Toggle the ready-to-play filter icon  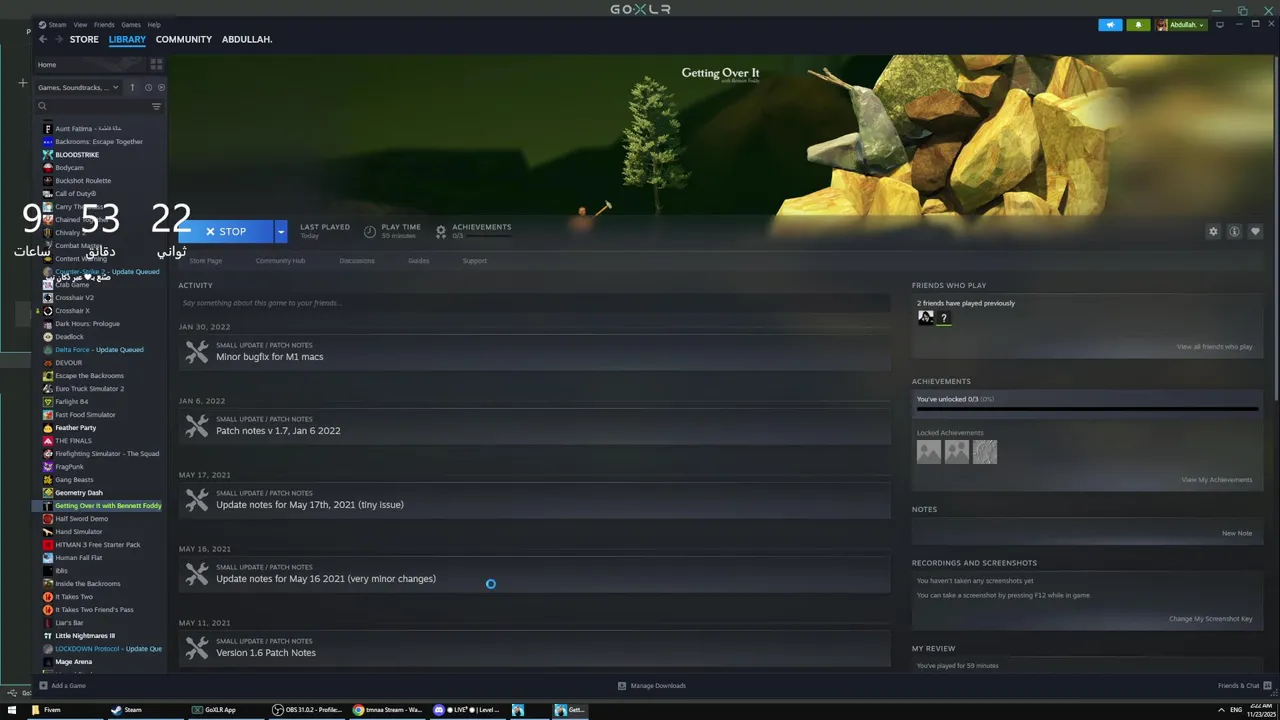tap(161, 87)
